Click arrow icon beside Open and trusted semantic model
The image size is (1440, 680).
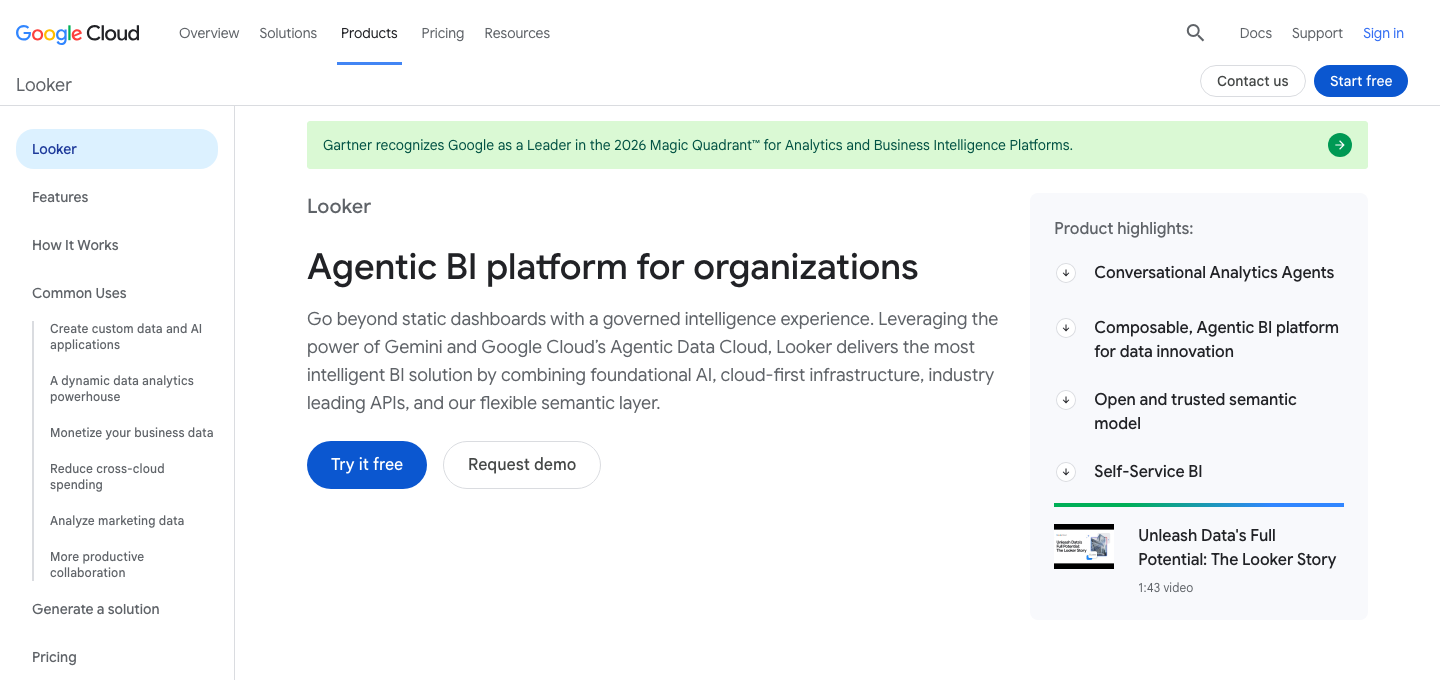click(1066, 400)
